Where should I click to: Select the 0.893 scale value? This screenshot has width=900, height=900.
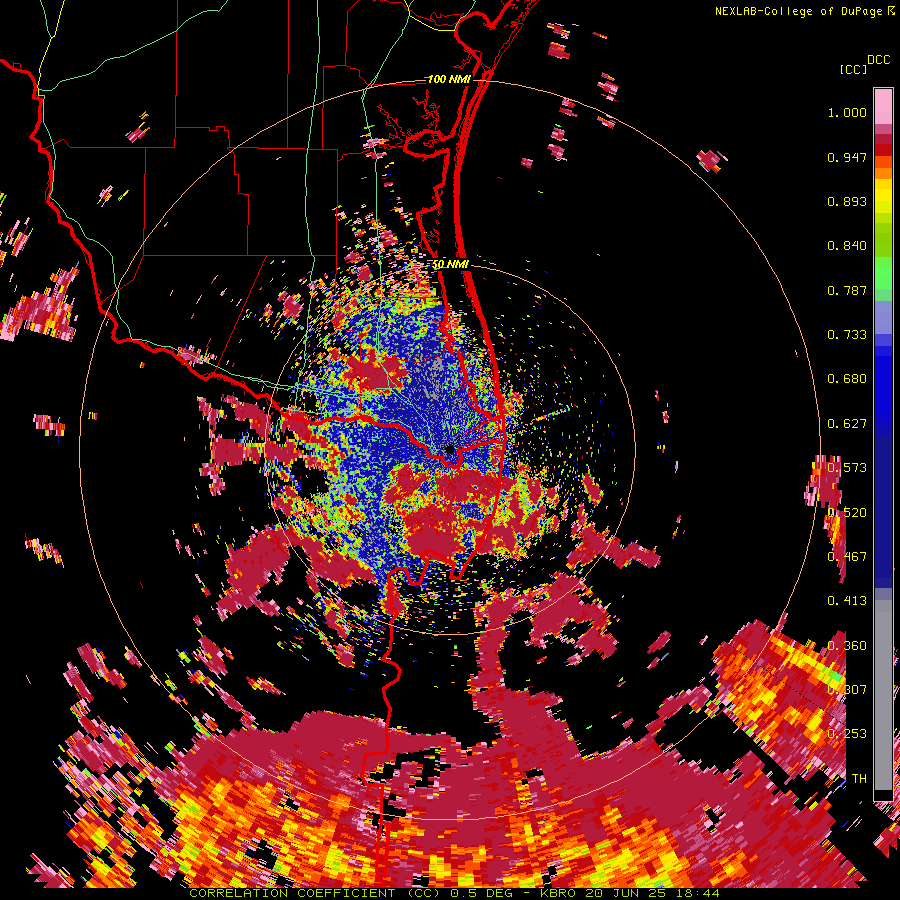click(847, 201)
